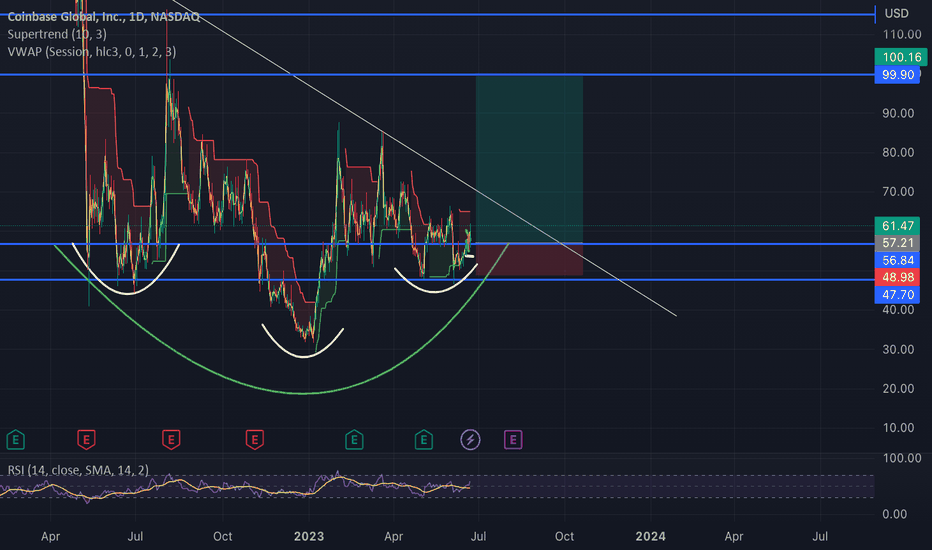The image size is (932, 550).
Task: Click the 47.70 blue price label
Action: coord(898,294)
